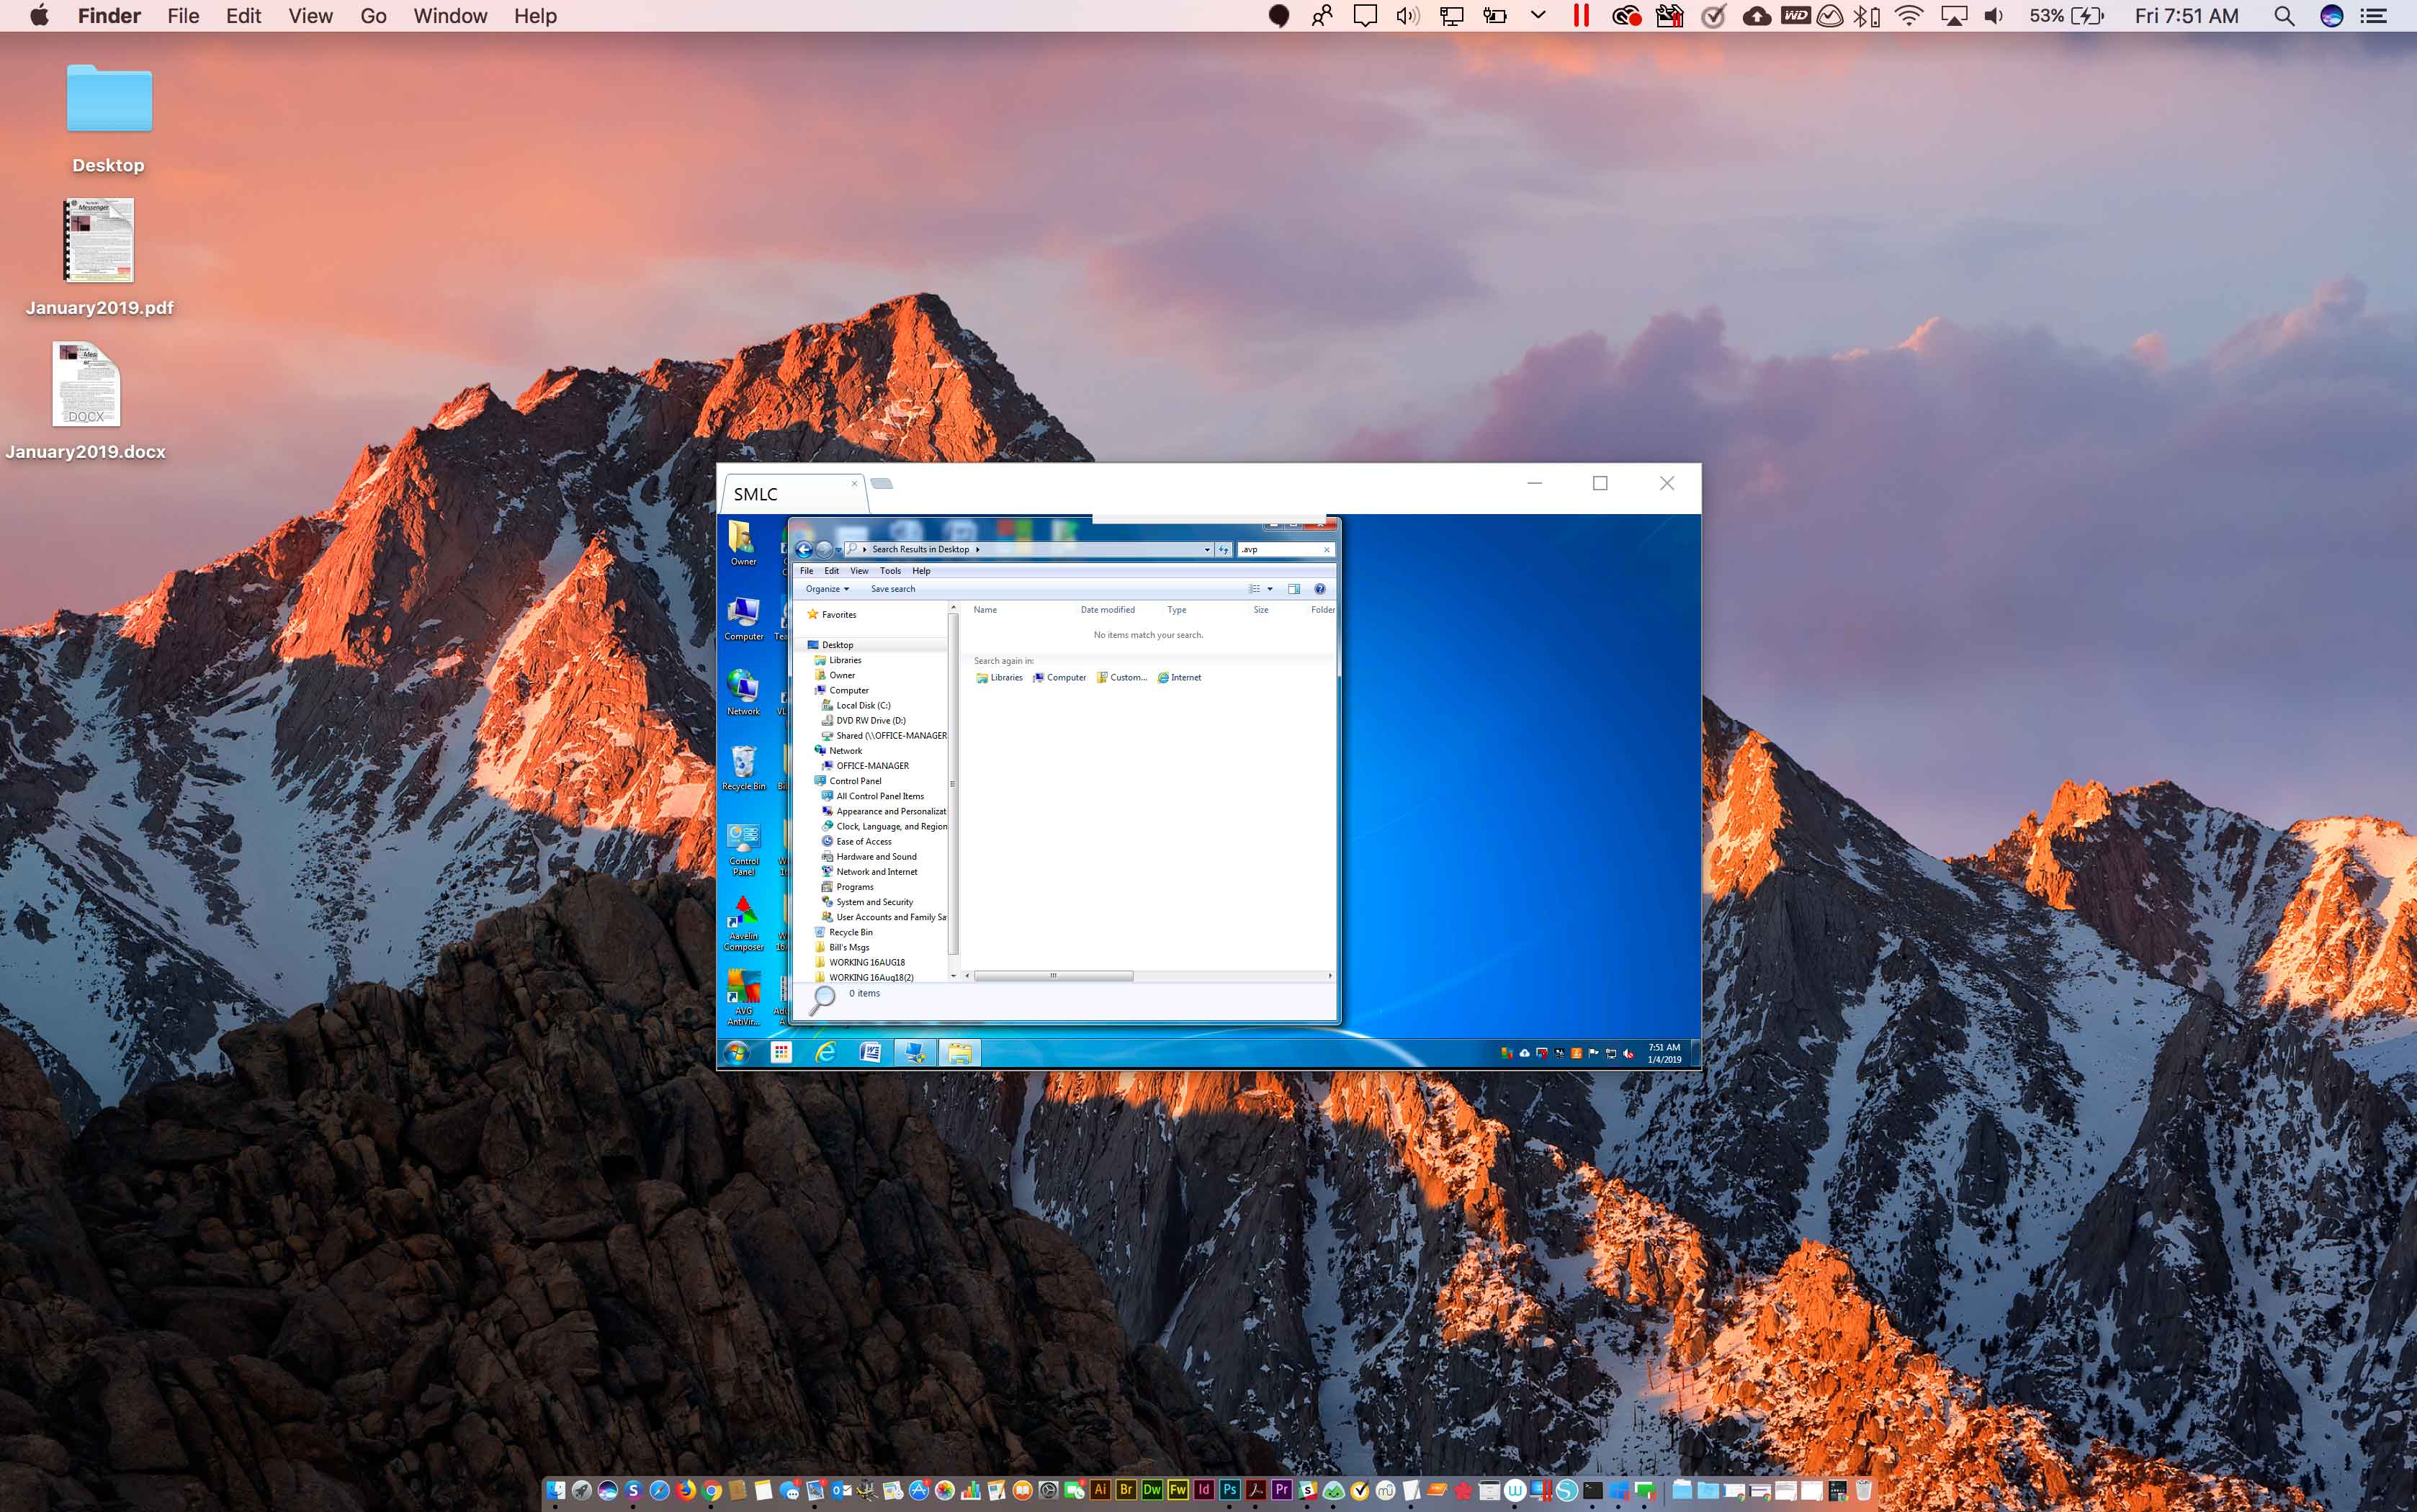This screenshot has height=1512, width=2417.
Task: Expand the address bar history dropdown
Action: click(1207, 549)
